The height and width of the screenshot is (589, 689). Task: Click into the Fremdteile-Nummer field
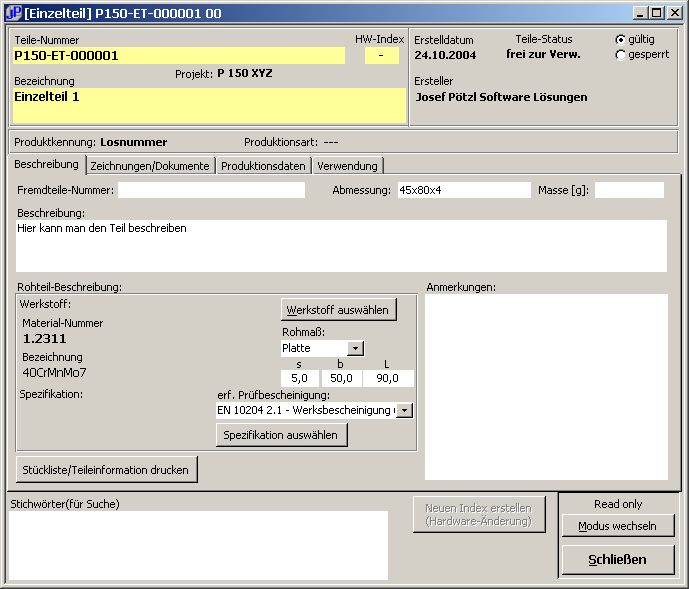[x=211, y=190]
